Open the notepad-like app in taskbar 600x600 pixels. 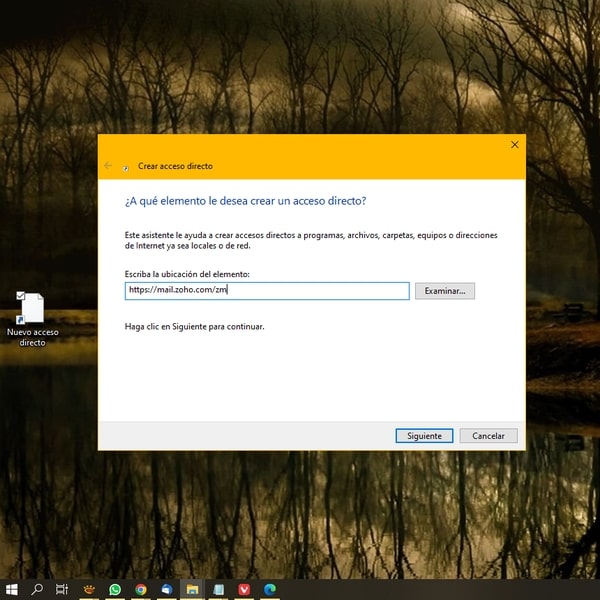pyautogui.click(x=218, y=589)
